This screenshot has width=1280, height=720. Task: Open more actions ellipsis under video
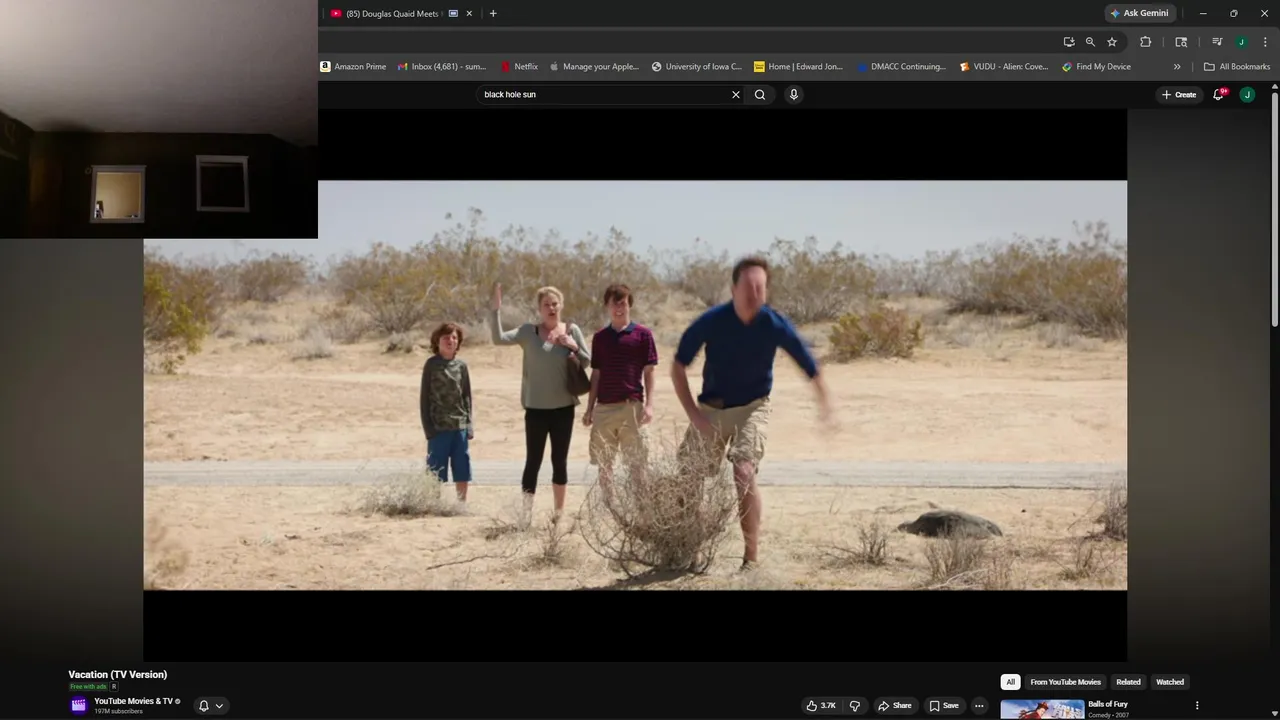pos(979,705)
